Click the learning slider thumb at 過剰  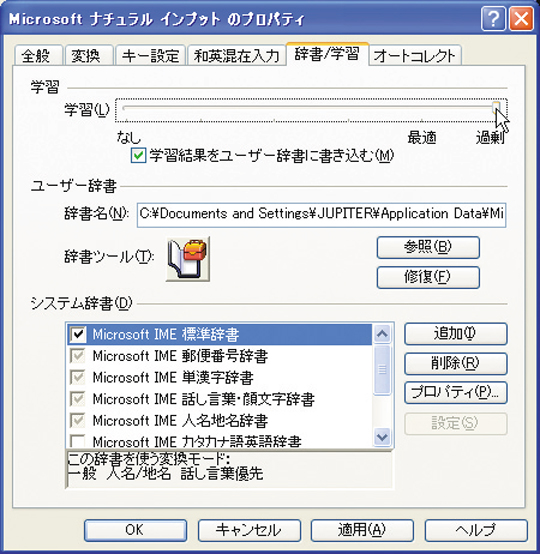(497, 107)
